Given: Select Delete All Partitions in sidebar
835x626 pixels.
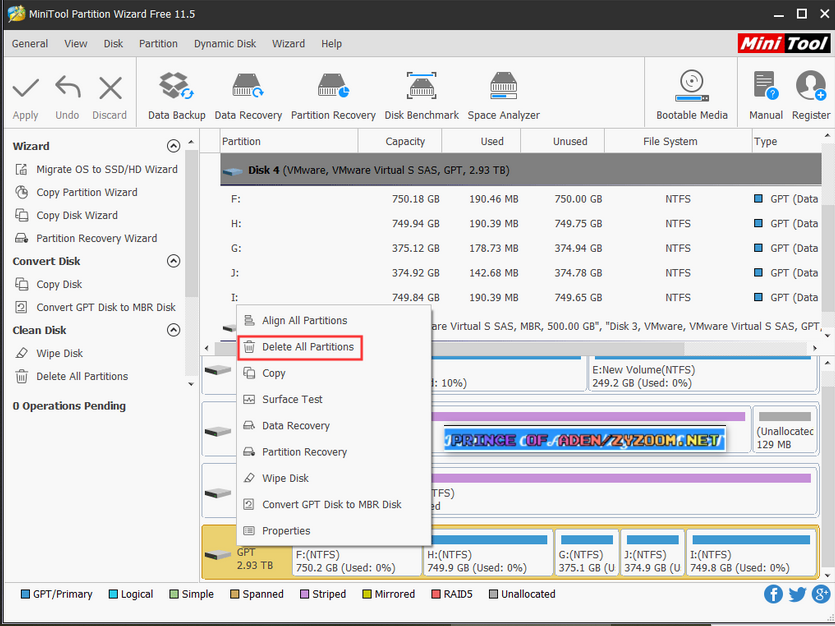Looking at the screenshot, I should tap(71, 376).
